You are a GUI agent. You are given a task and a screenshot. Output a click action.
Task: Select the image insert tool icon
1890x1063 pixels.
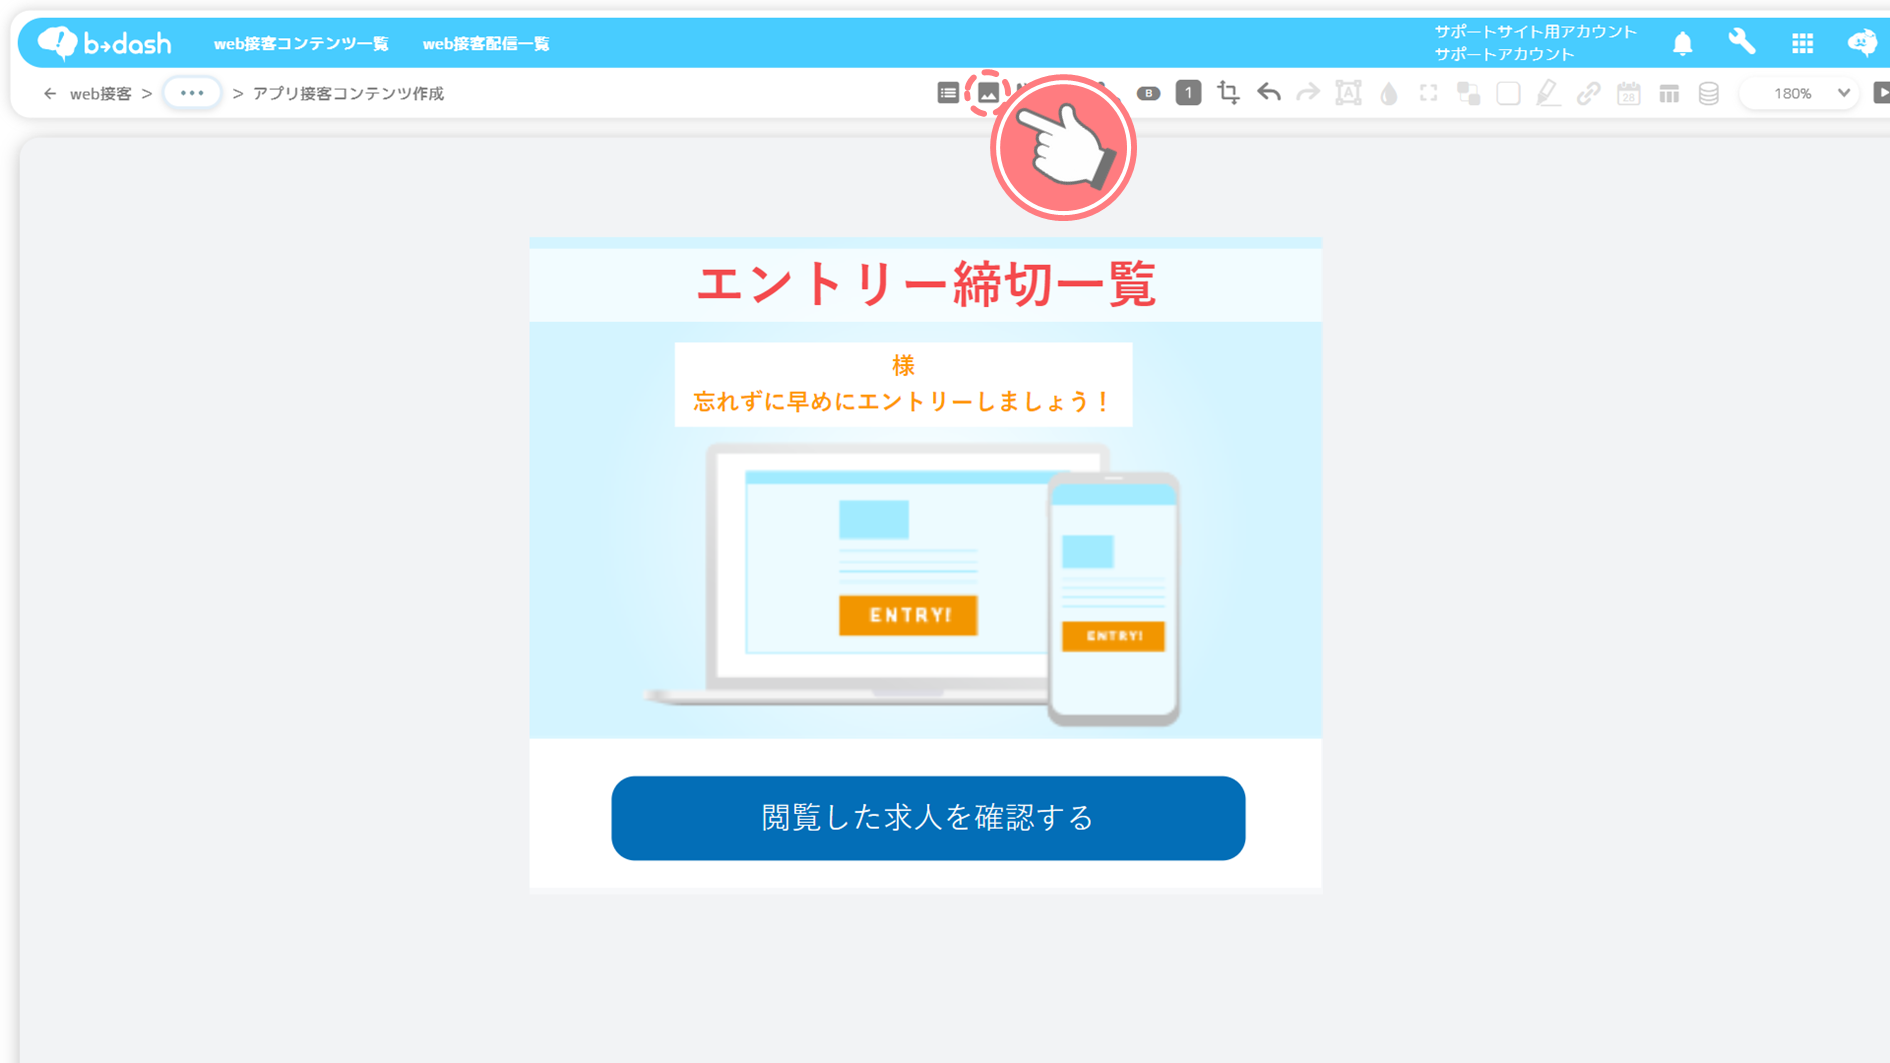coord(988,93)
